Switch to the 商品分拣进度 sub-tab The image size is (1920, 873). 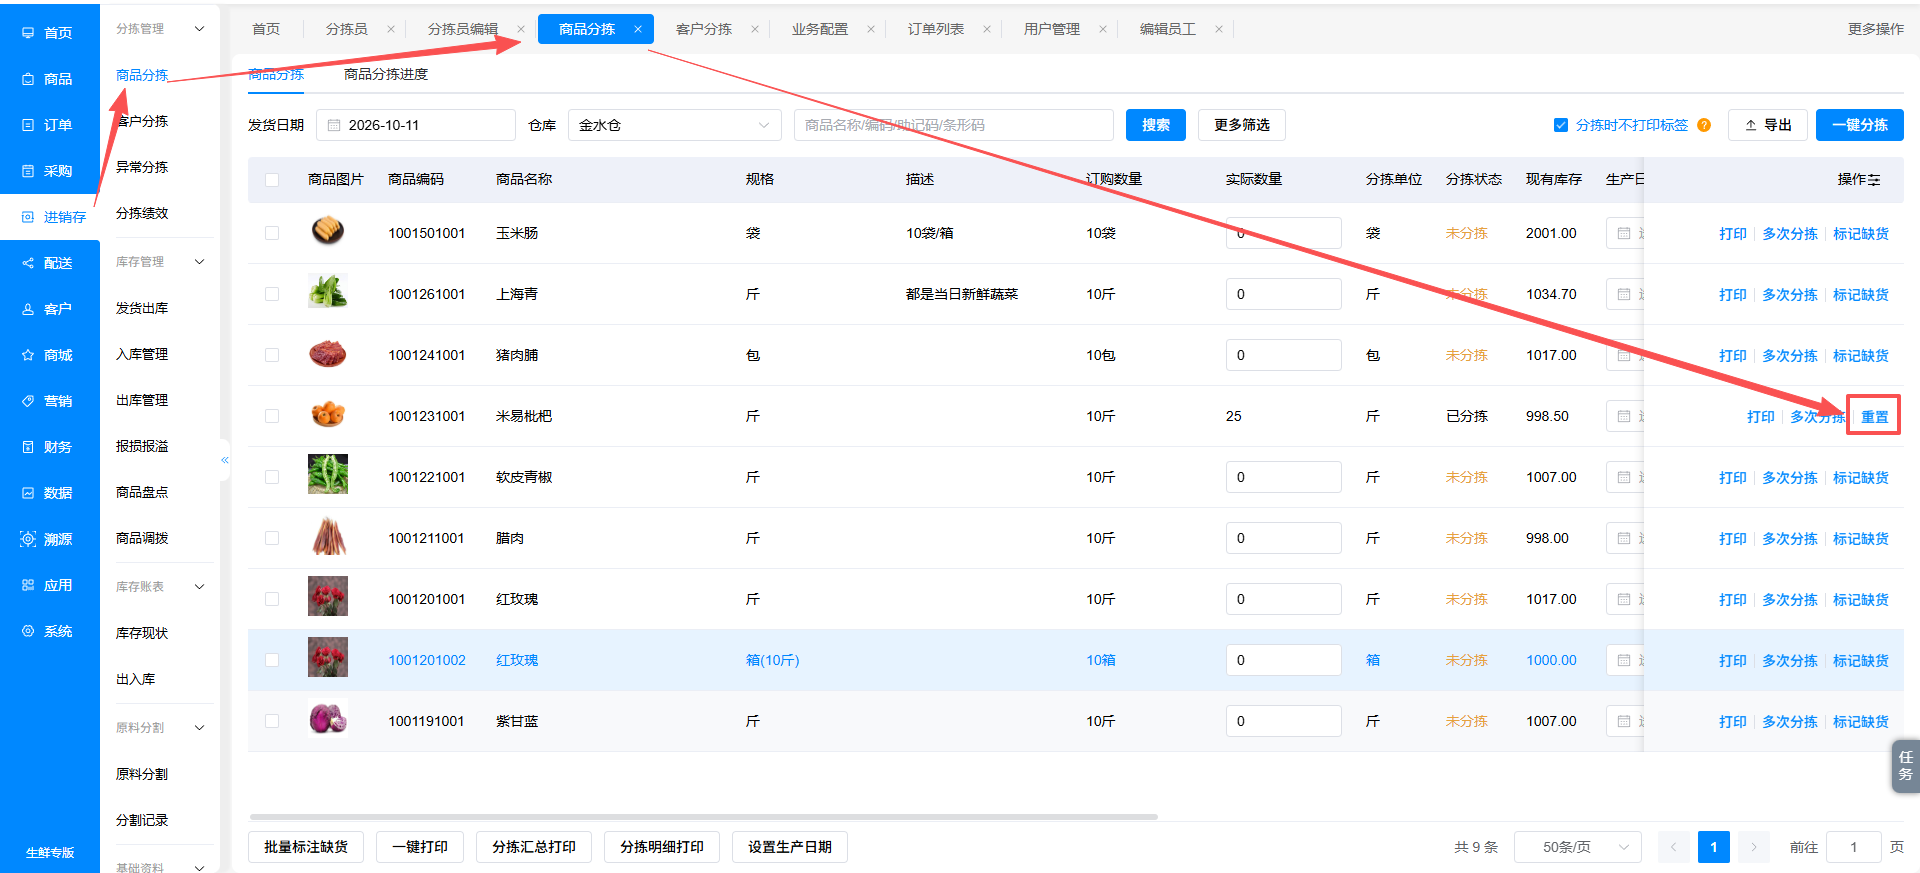tap(386, 74)
